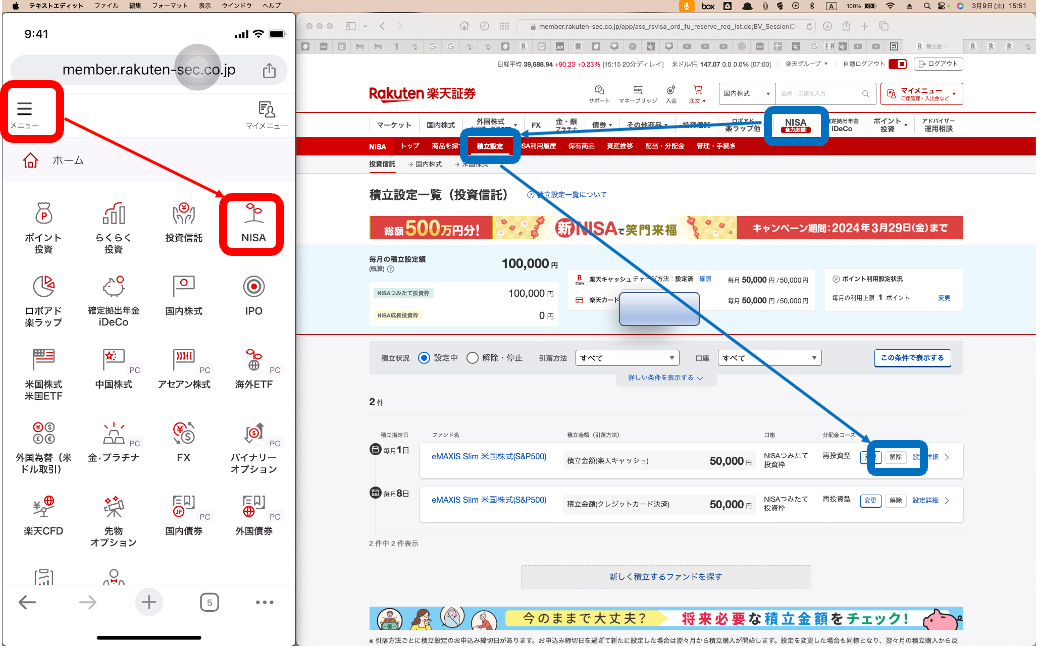1042x652 pixels.
Task: Open 中国株式 in the phone menu
Action: (x=114, y=370)
